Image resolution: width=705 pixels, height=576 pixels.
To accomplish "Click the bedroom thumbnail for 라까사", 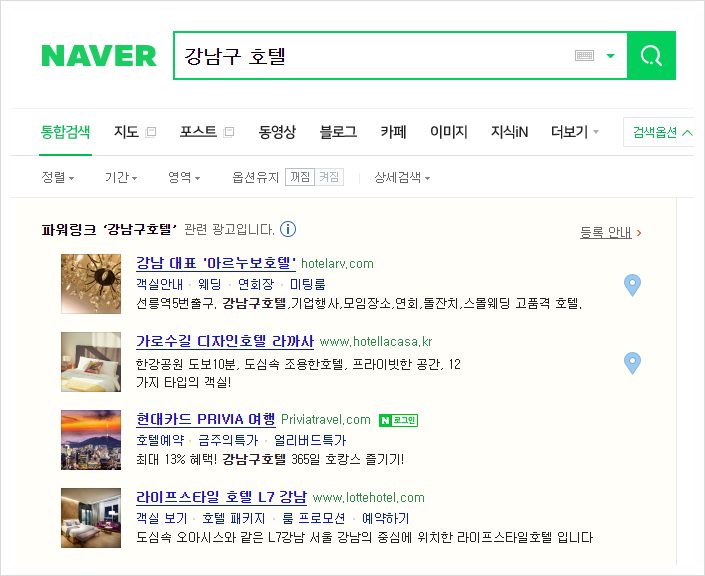I will click(91, 362).
